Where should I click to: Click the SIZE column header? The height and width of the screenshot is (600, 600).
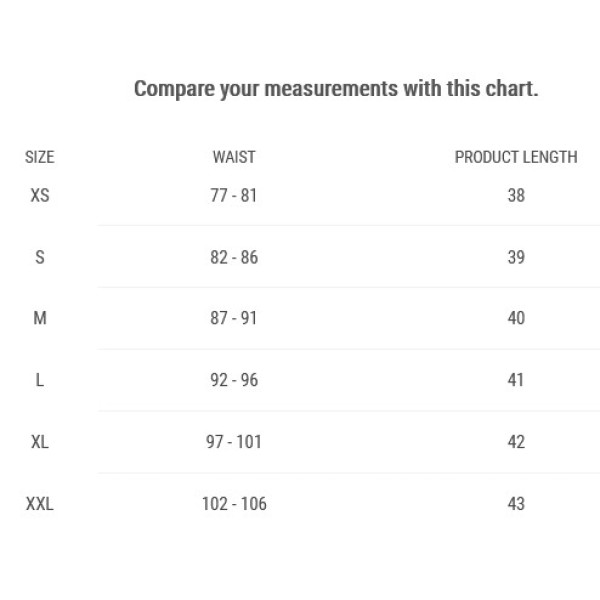(x=40, y=157)
